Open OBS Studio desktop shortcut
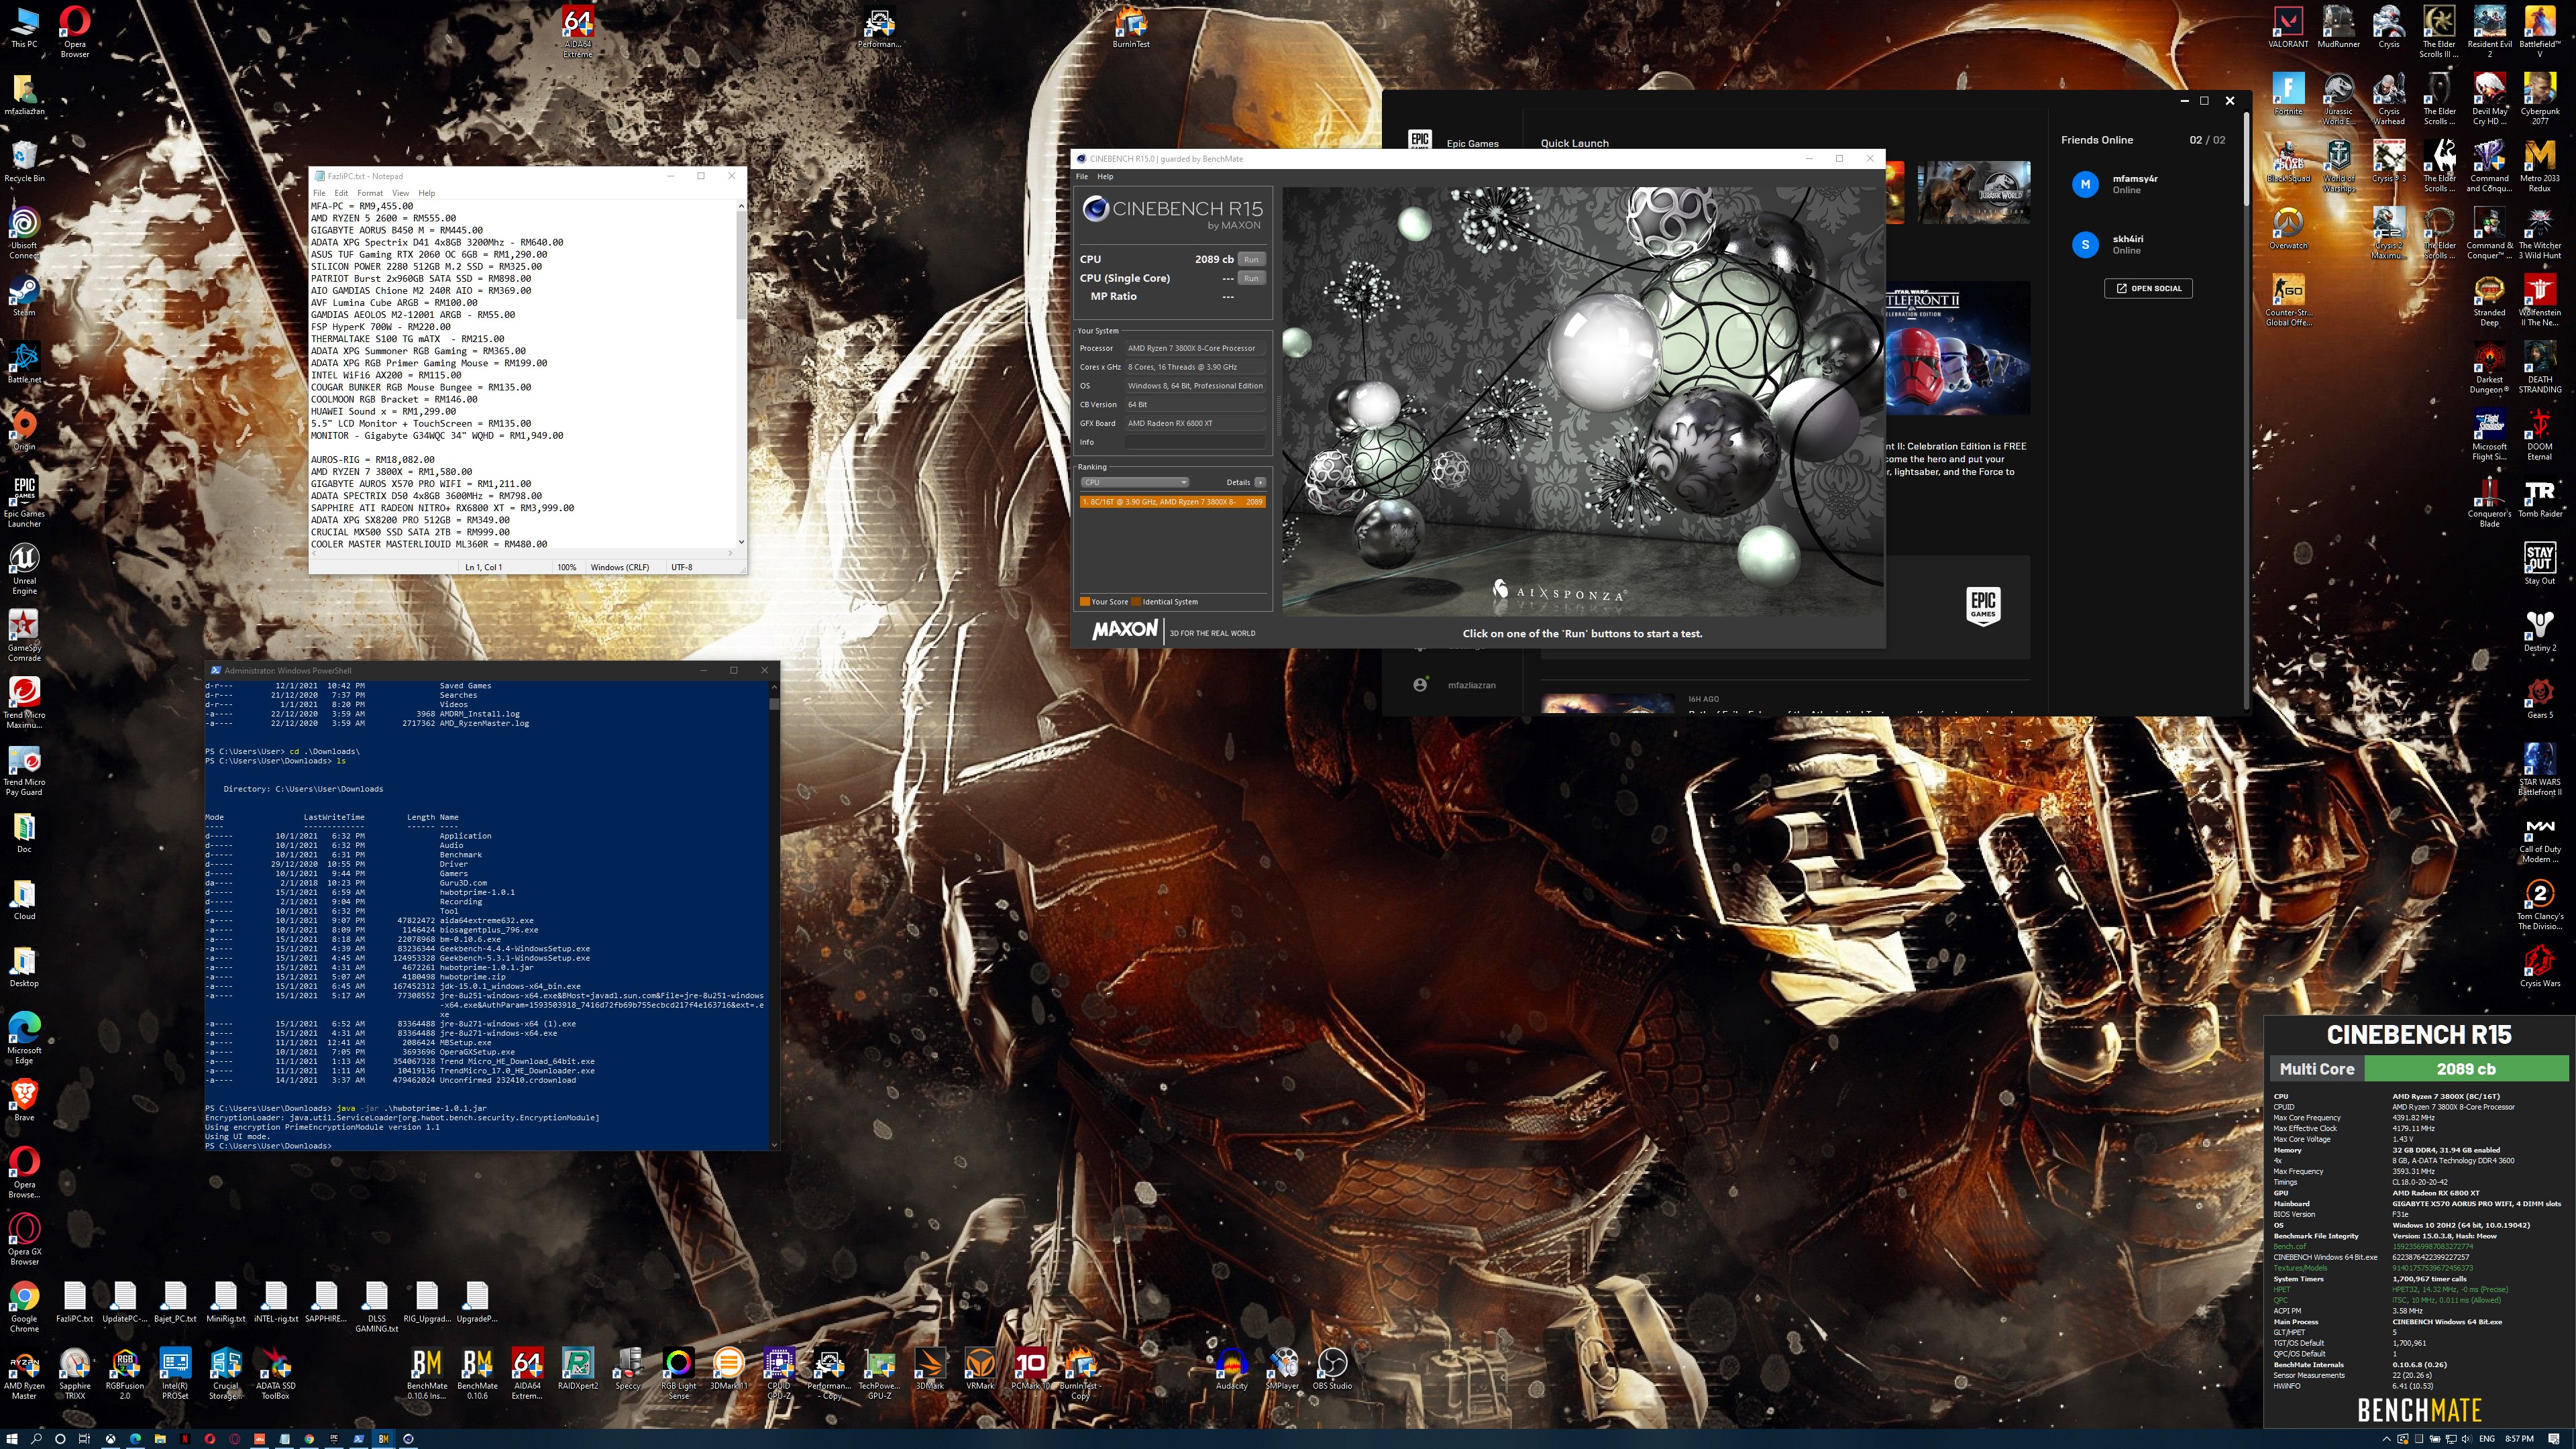The height and width of the screenshot is (1449, 2576). point(1332,1368)
